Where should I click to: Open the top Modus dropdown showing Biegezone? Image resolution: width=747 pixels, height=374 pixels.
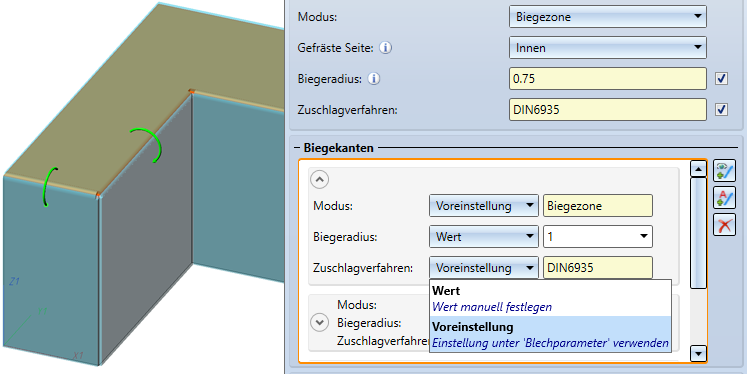(x=607, y=17)
